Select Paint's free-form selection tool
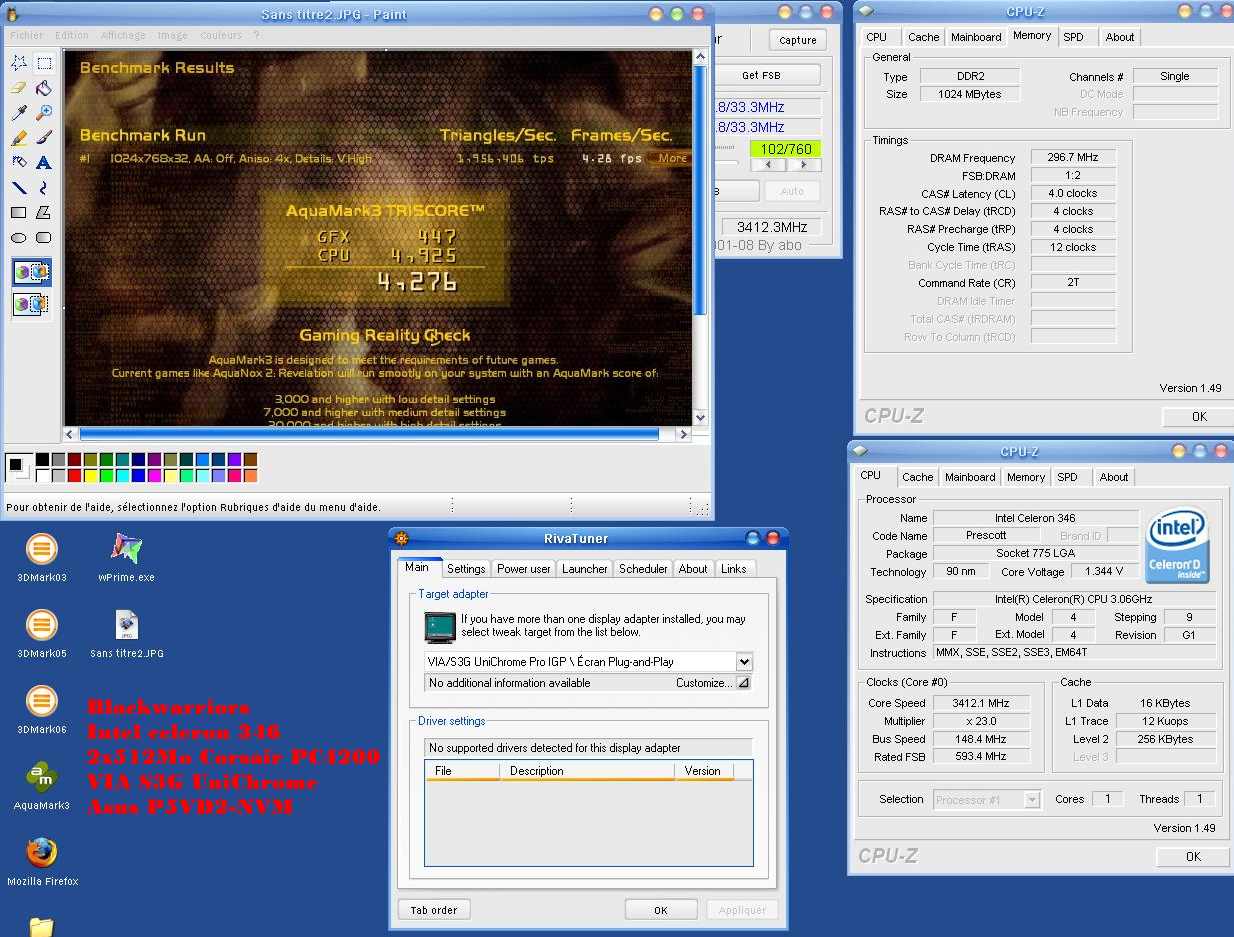The image size is (1234, 937). coord(19,63)
